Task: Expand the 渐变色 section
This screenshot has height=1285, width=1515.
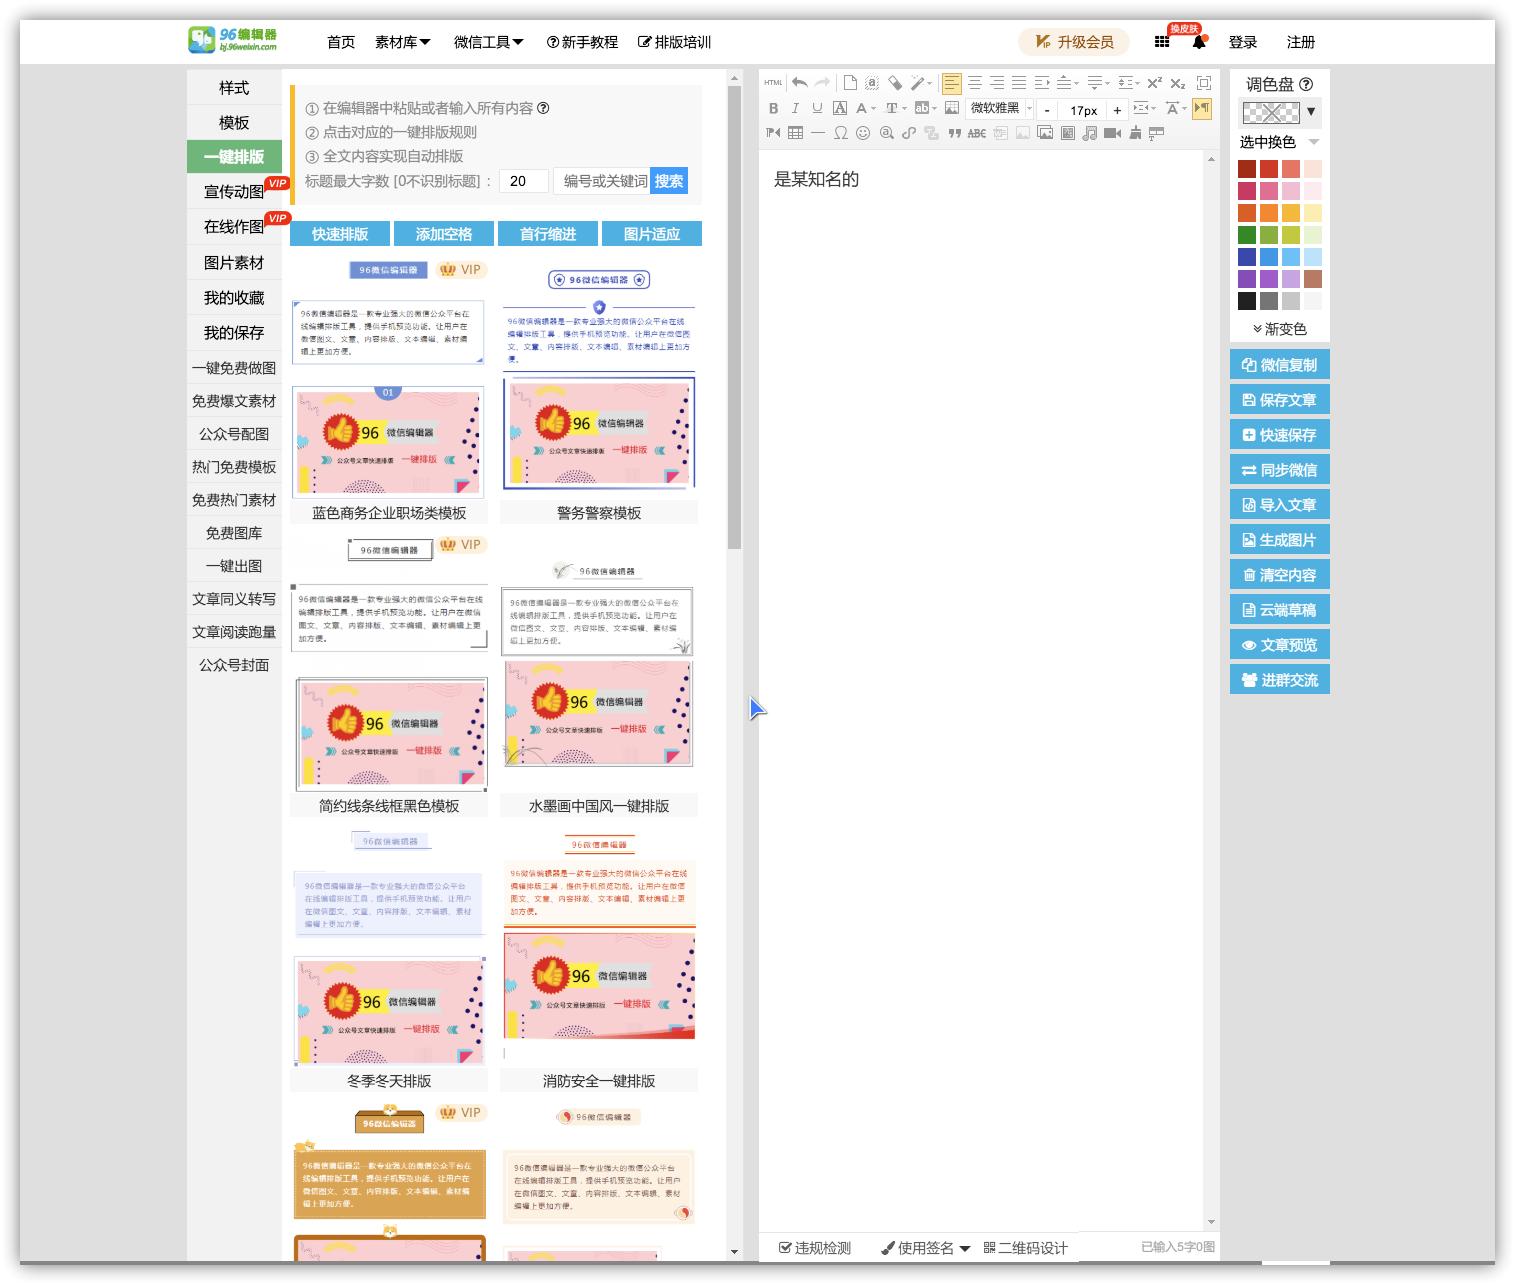Action: point(1279,329)
